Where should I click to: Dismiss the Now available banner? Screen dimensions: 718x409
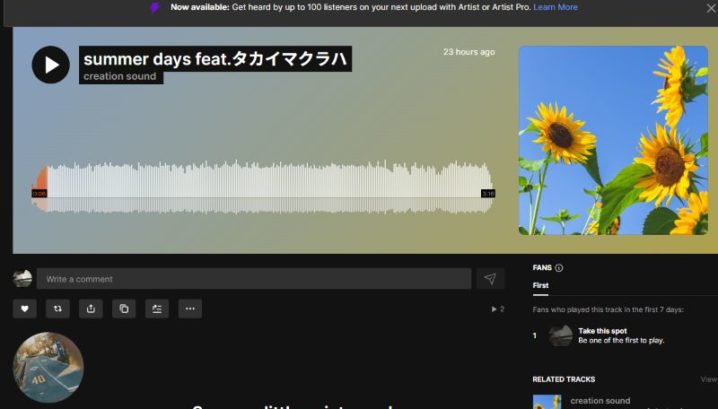(710, 8)
